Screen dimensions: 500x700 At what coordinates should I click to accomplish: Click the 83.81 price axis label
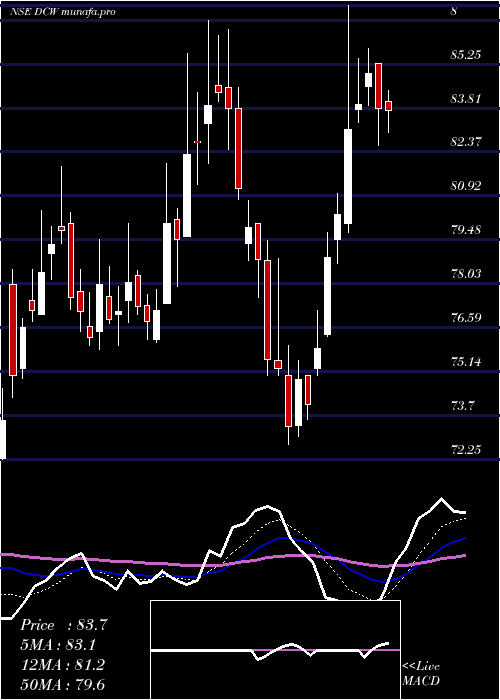click(x=466, y=99)
